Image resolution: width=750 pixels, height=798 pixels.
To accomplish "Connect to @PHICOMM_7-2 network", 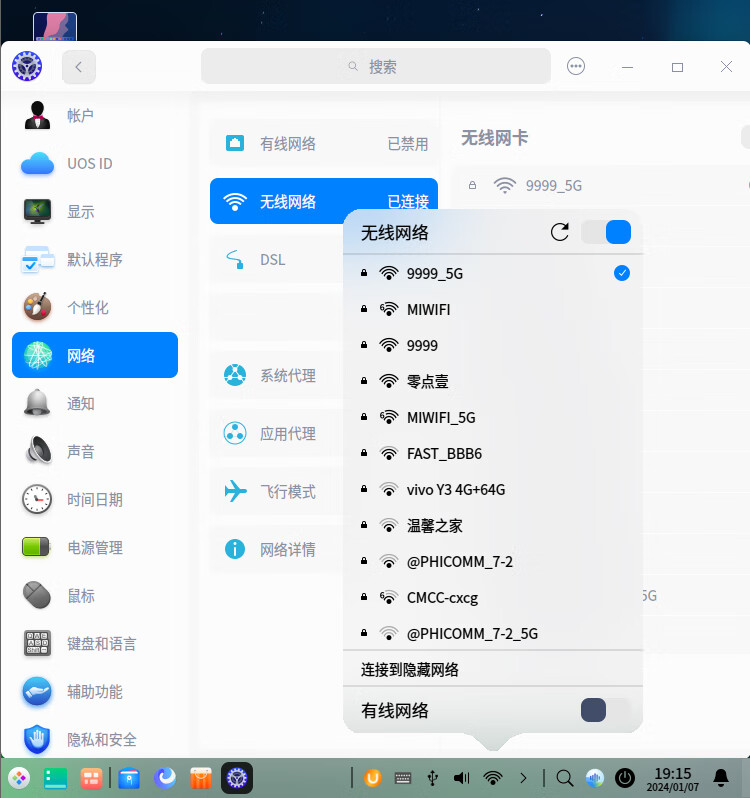I will [493, 561].
